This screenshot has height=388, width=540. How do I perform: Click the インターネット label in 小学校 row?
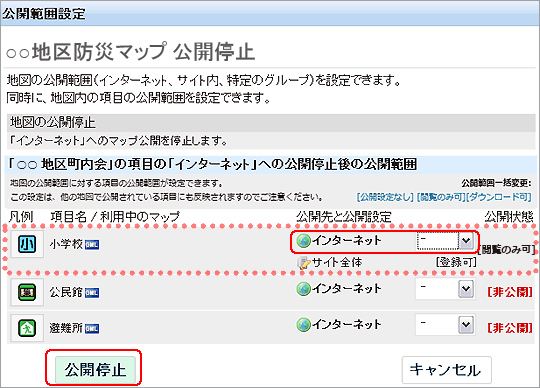pos(347,240)
